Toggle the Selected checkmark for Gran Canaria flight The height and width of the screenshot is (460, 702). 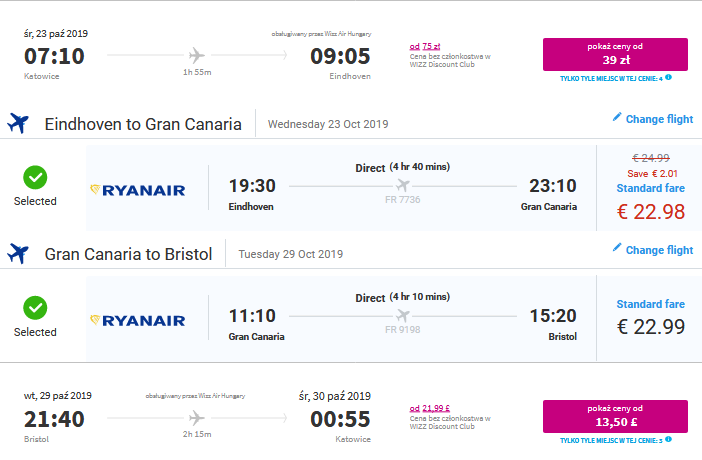[x=35, y=308]
